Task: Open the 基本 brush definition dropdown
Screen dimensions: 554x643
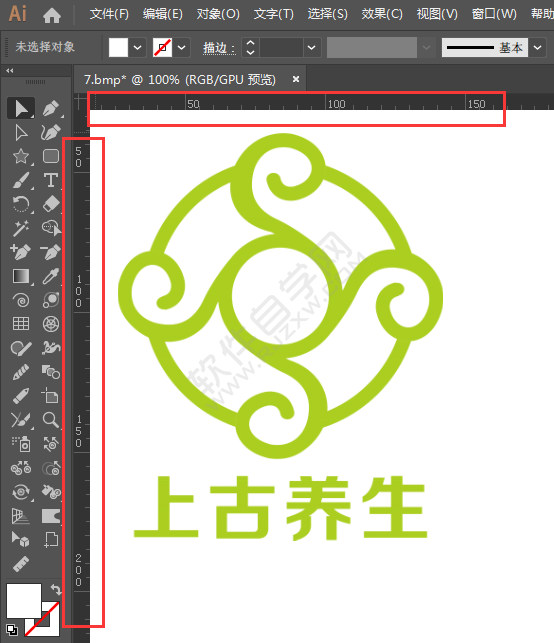Action: click(538, 48)
